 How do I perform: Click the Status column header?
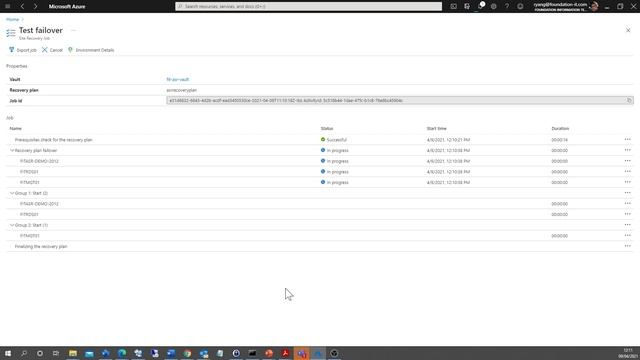(x=327, y=129)
